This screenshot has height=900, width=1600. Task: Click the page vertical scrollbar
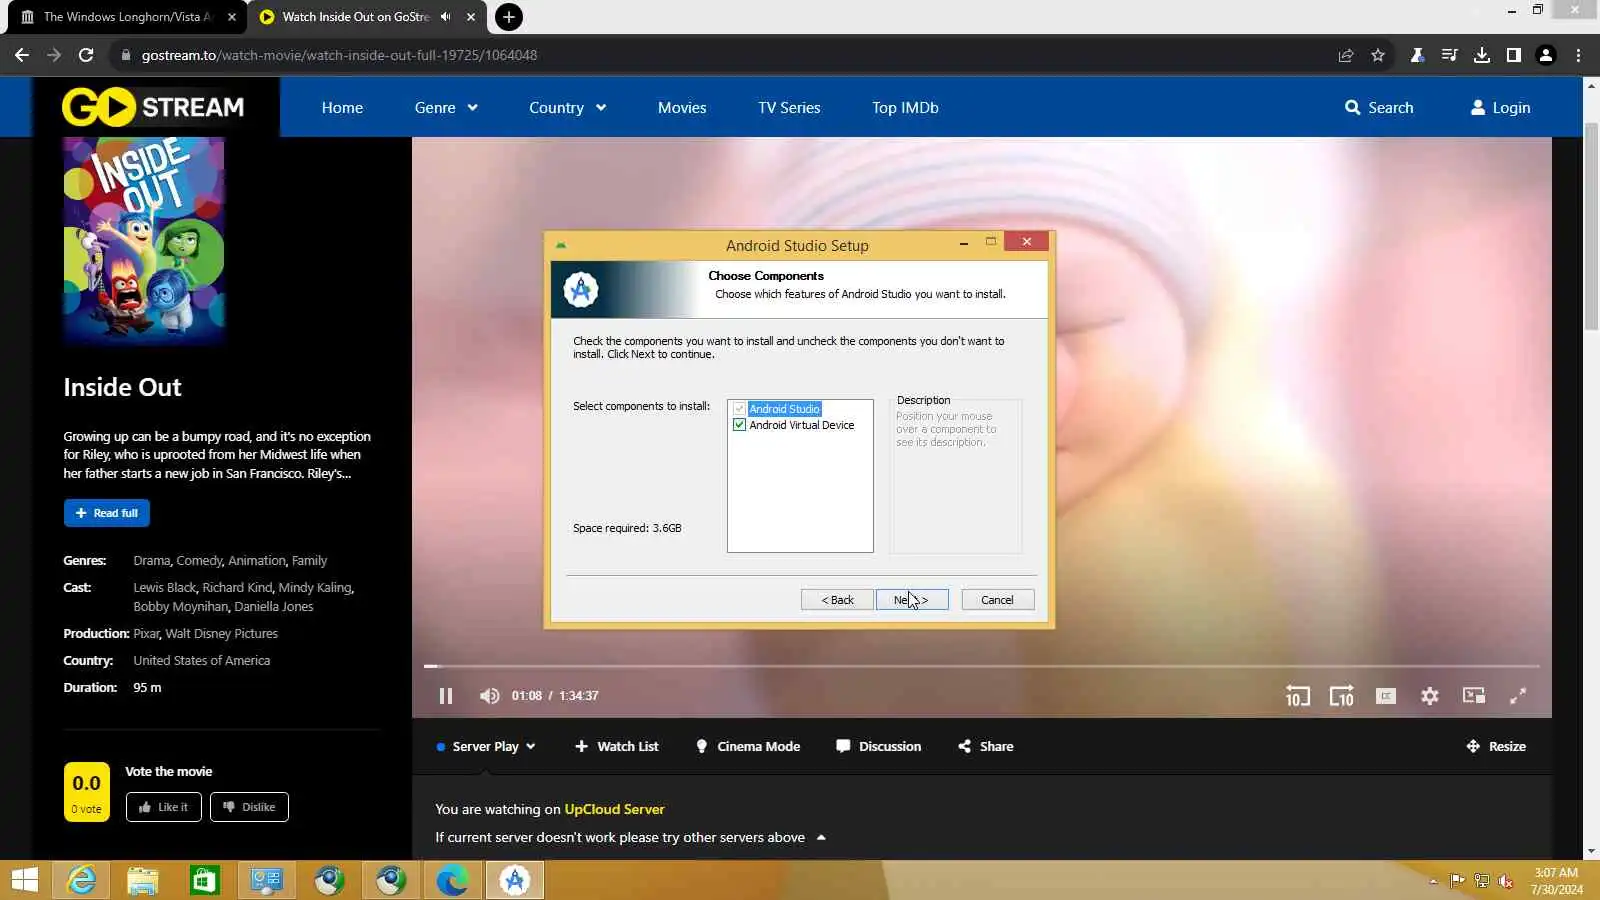pos(1591,226)
